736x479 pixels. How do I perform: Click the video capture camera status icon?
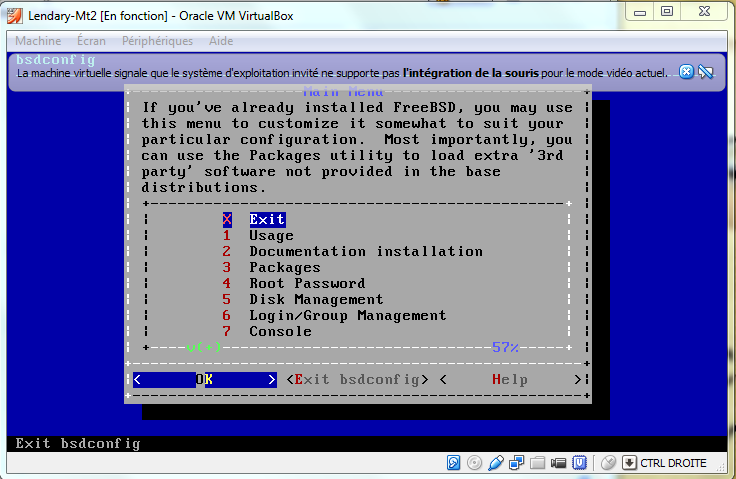559,463
